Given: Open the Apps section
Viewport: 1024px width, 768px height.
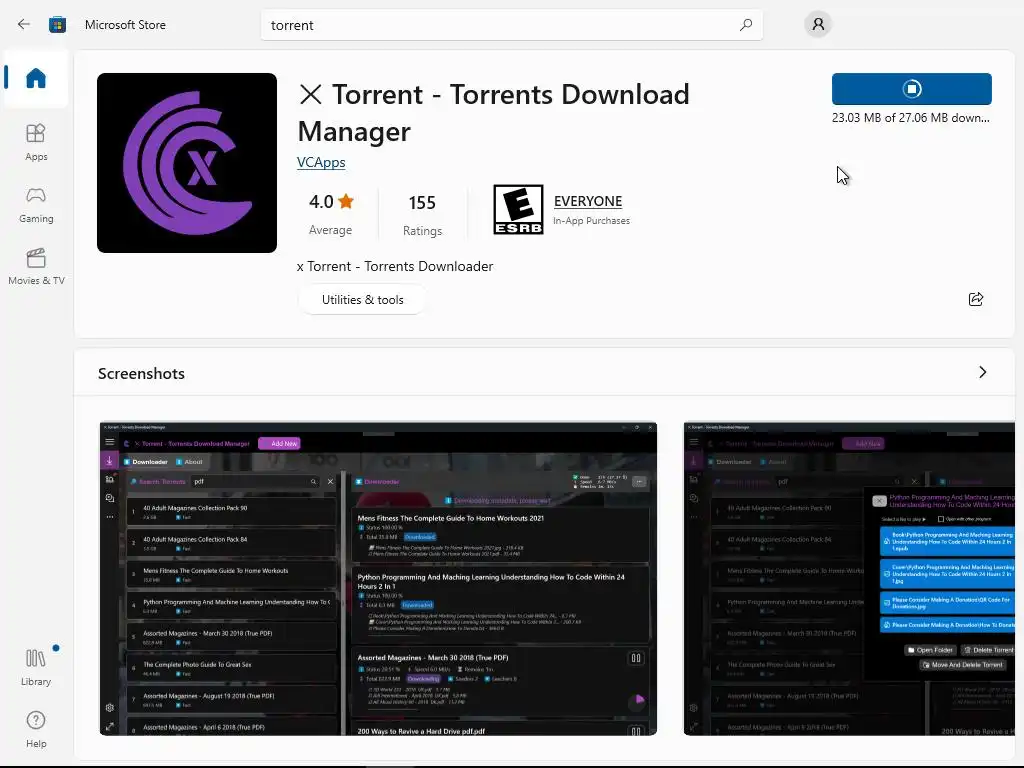Looking at the screenshot, I should click(36, 142).
